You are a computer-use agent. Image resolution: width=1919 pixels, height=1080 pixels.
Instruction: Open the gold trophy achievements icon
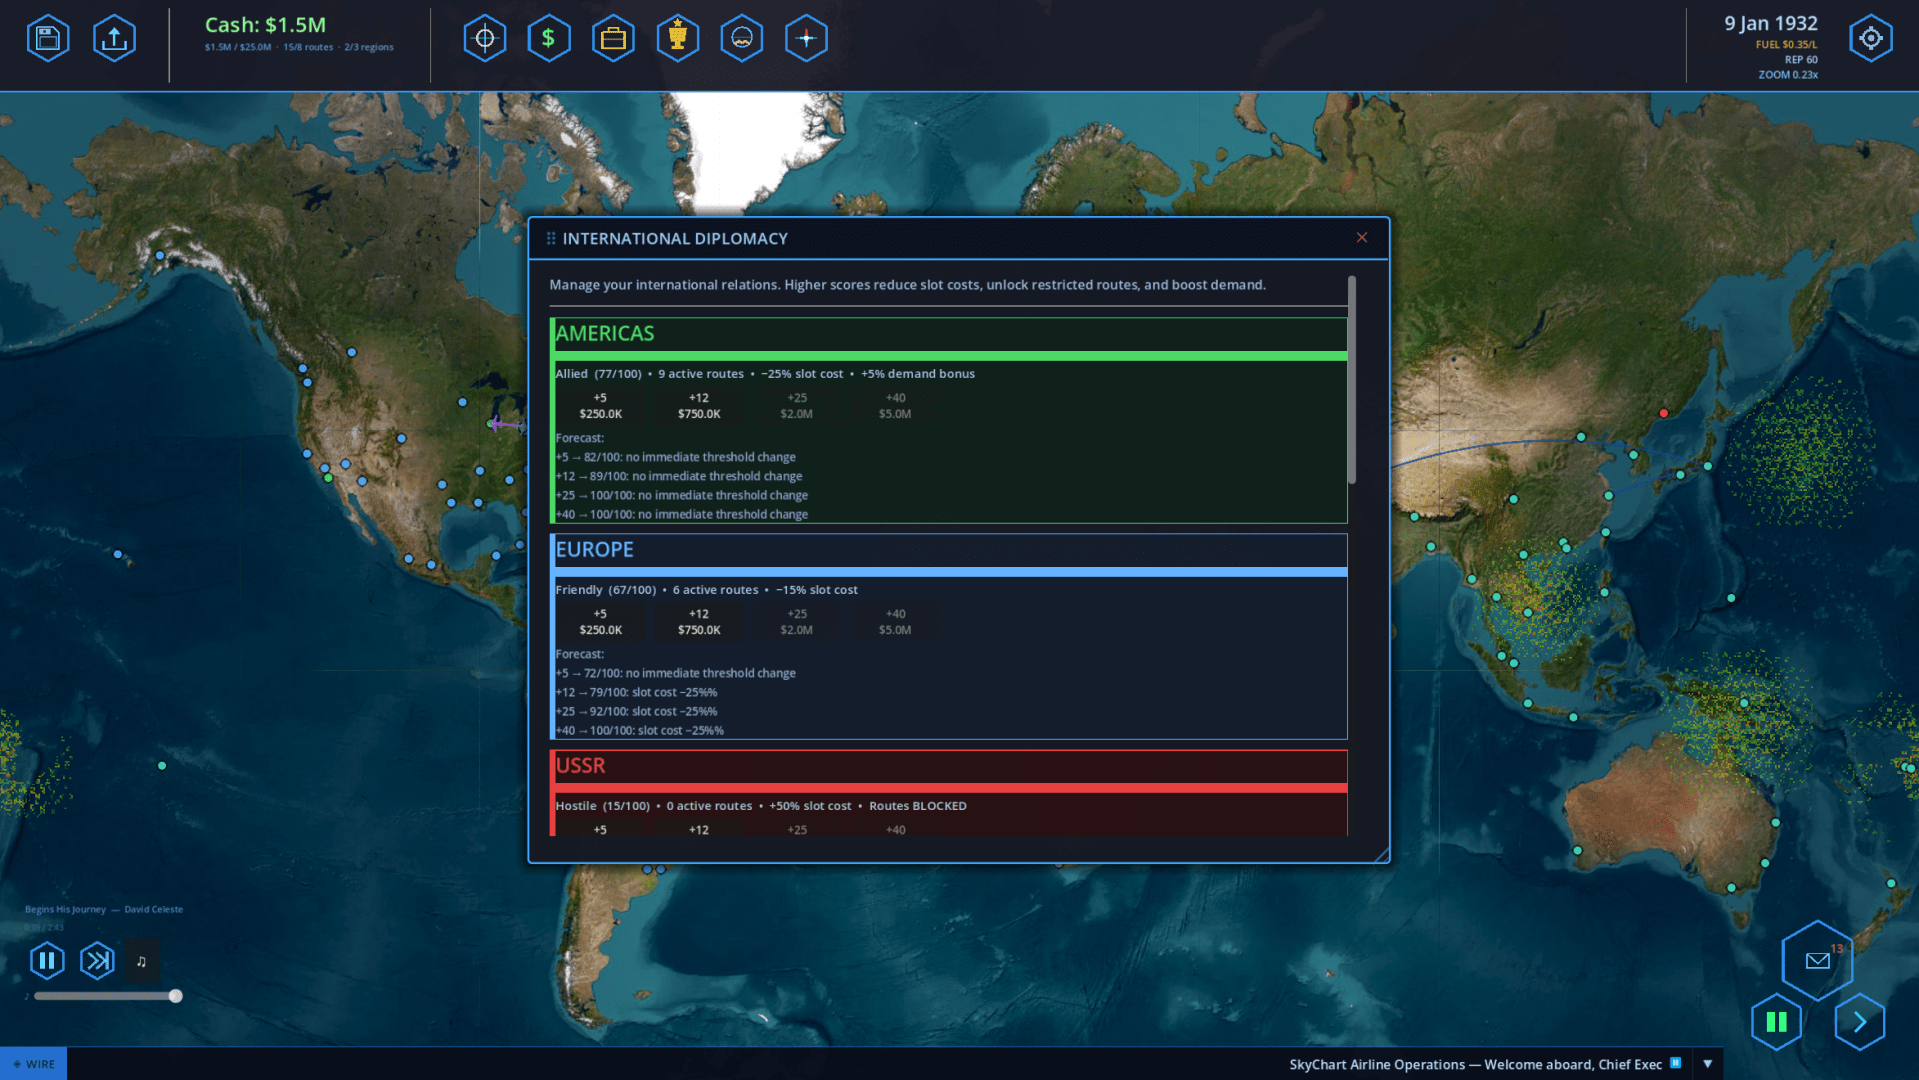click(677, 39)
